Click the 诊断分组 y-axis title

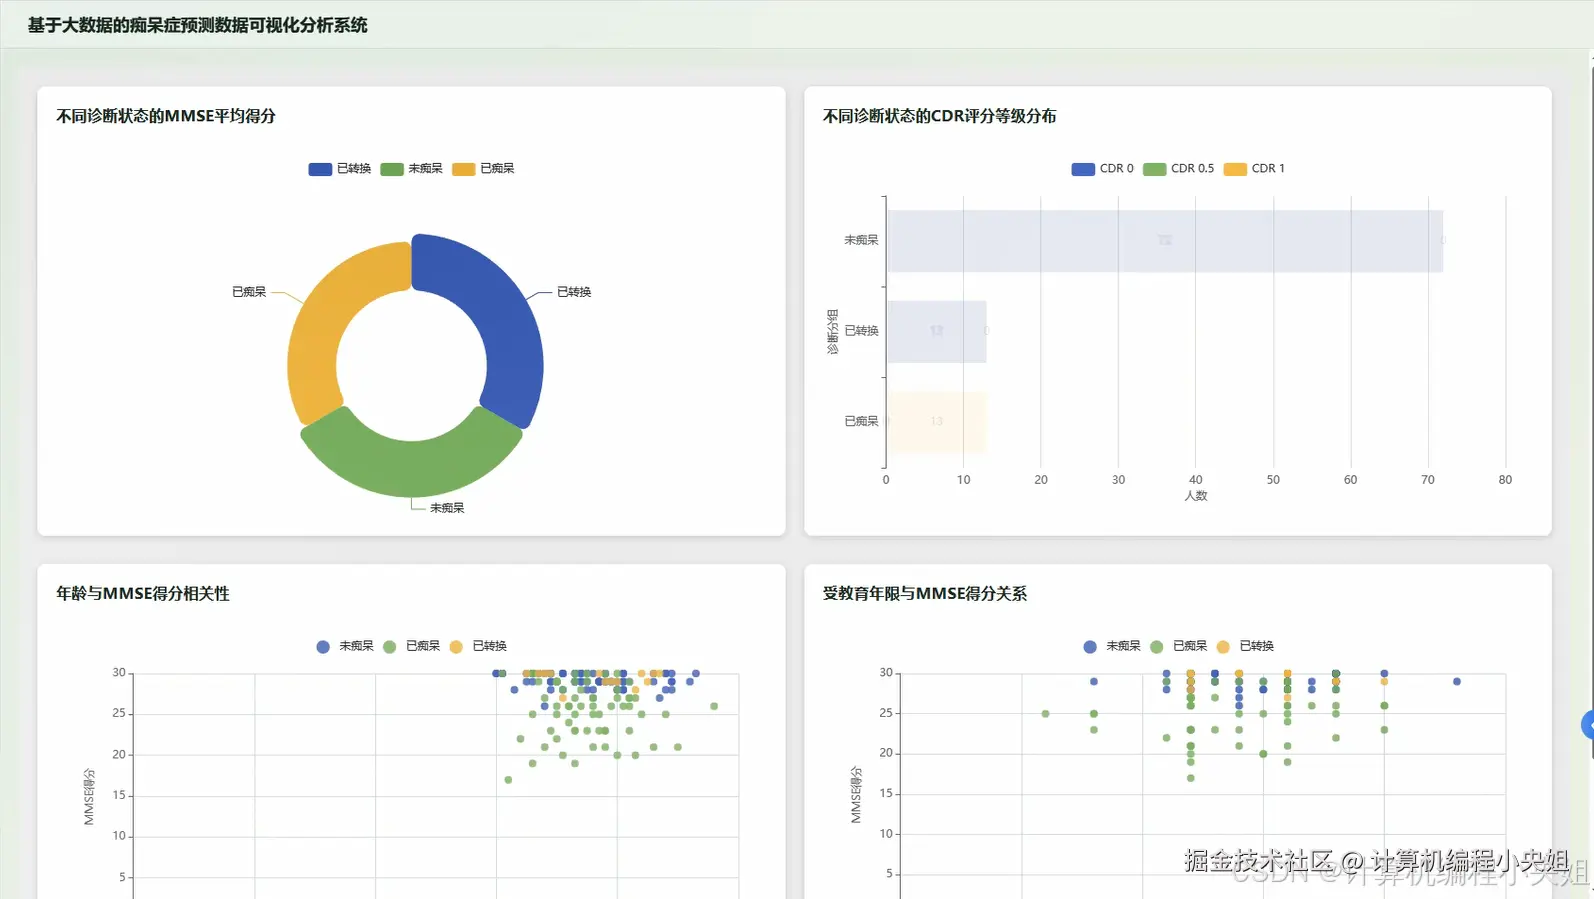pyautogui.click(x=832, y=332)
